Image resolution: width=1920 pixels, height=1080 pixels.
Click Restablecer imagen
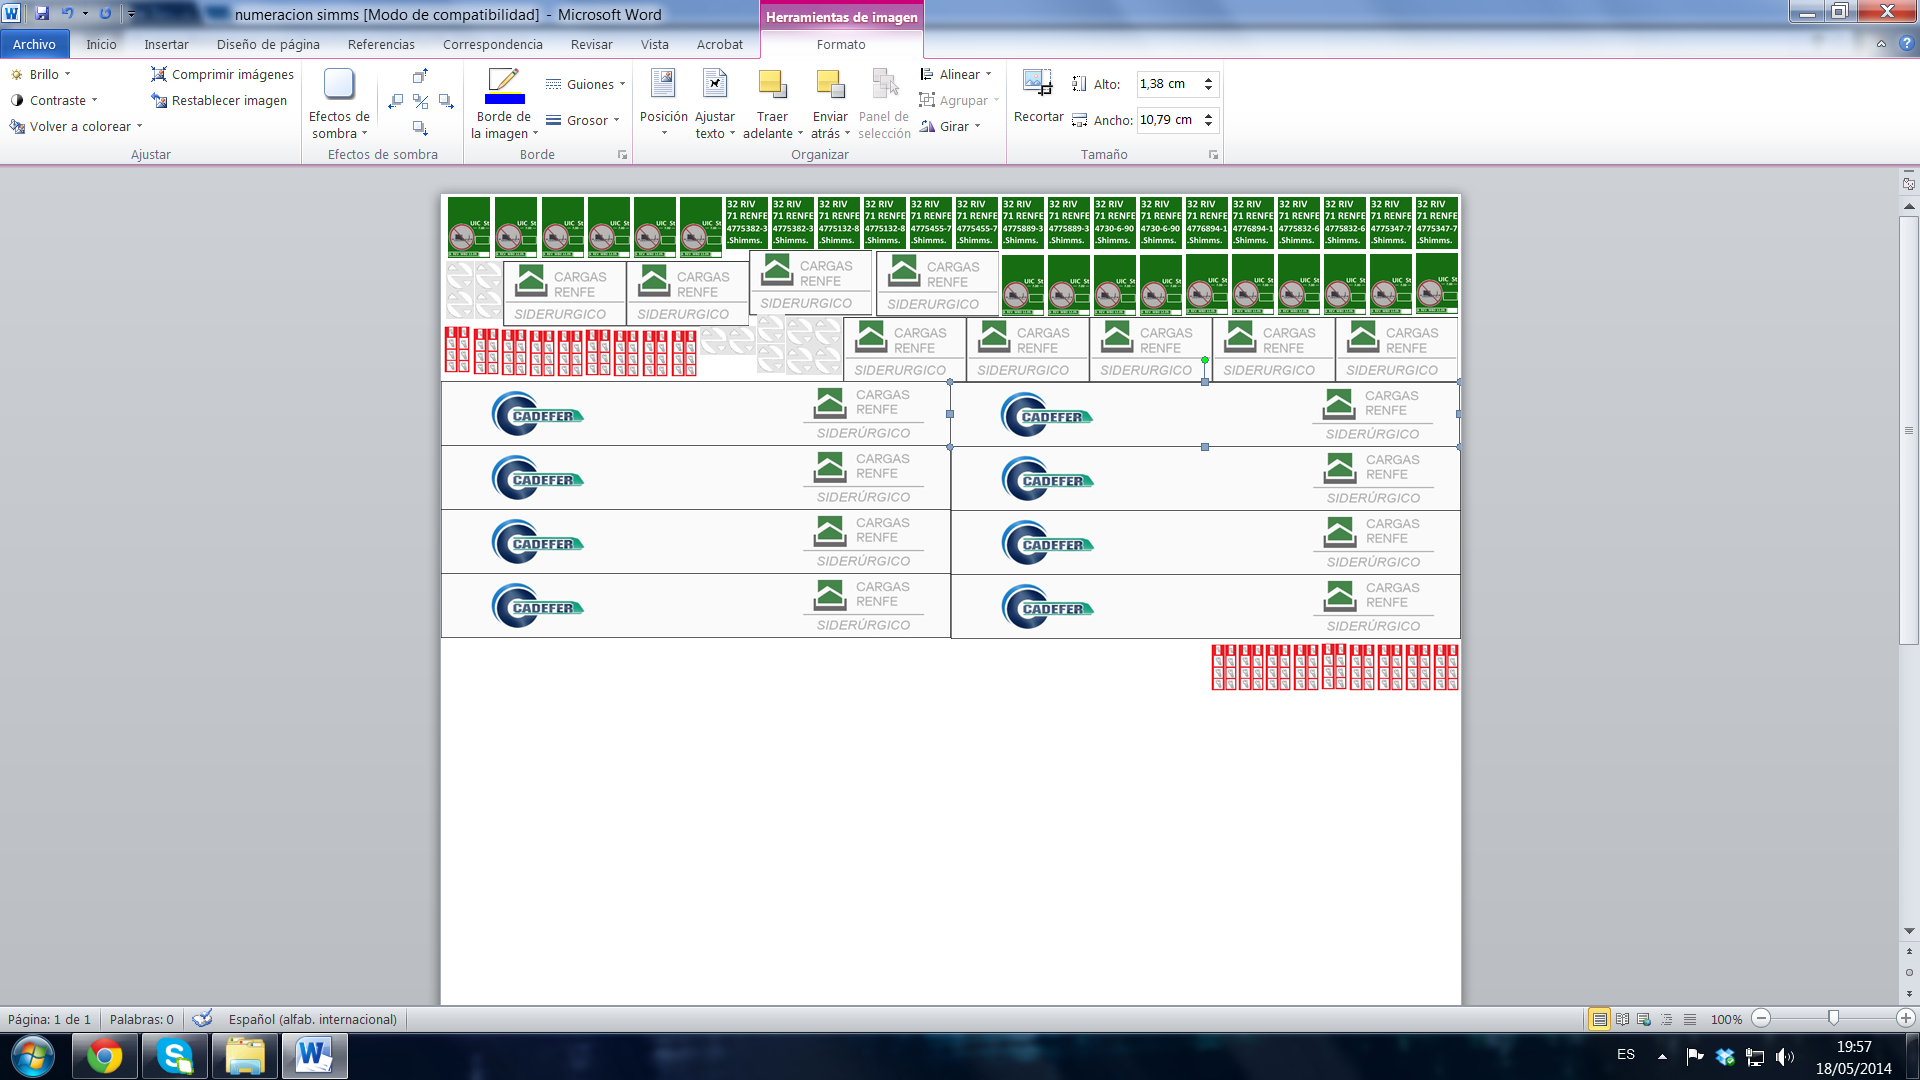[219, 100]
